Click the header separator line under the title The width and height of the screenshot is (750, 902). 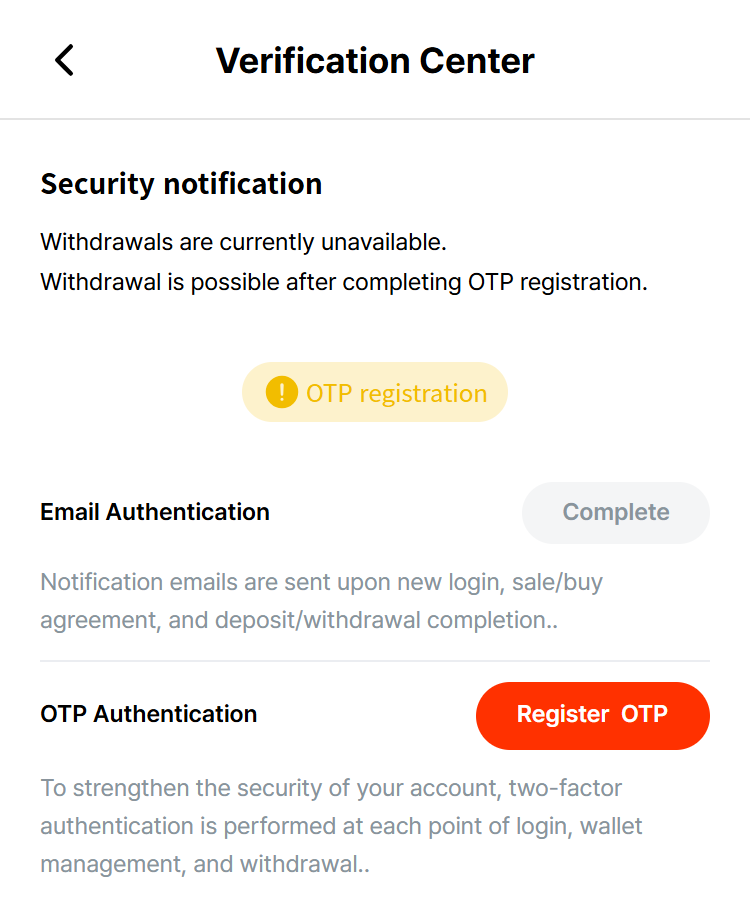click(375, 119)
